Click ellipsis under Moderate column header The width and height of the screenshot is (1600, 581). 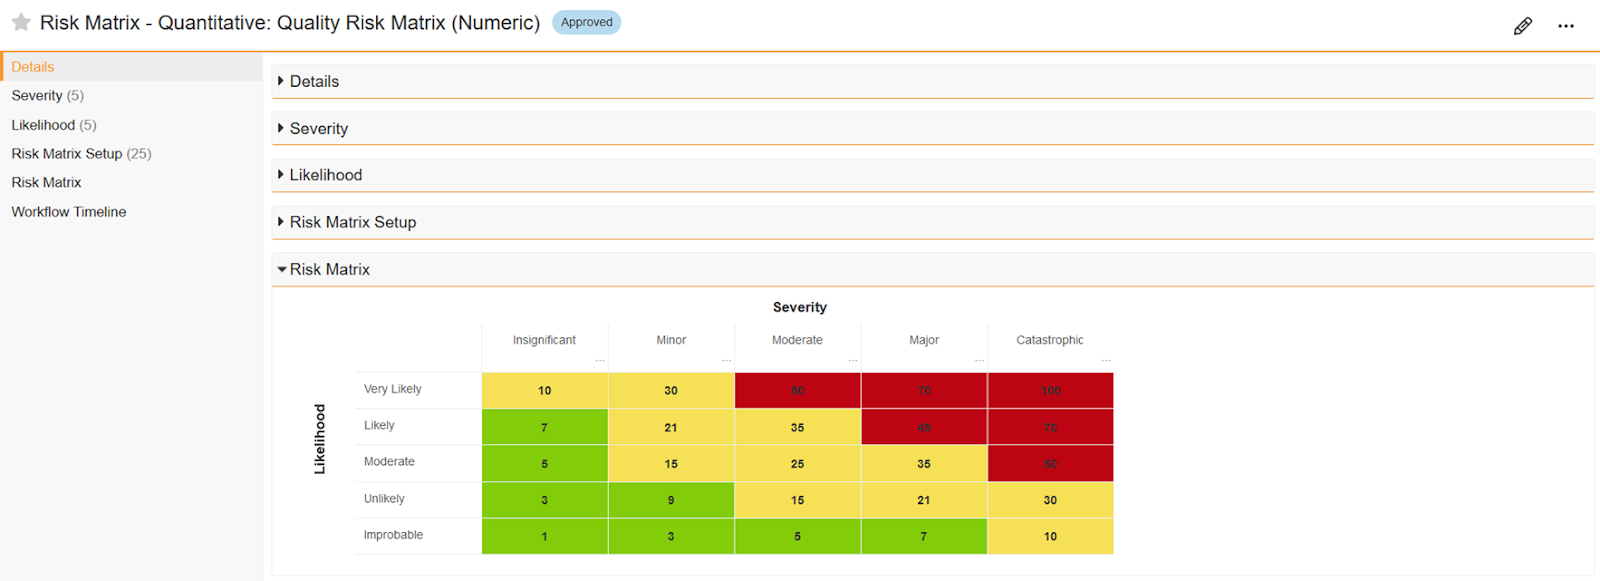pos(853,360)
